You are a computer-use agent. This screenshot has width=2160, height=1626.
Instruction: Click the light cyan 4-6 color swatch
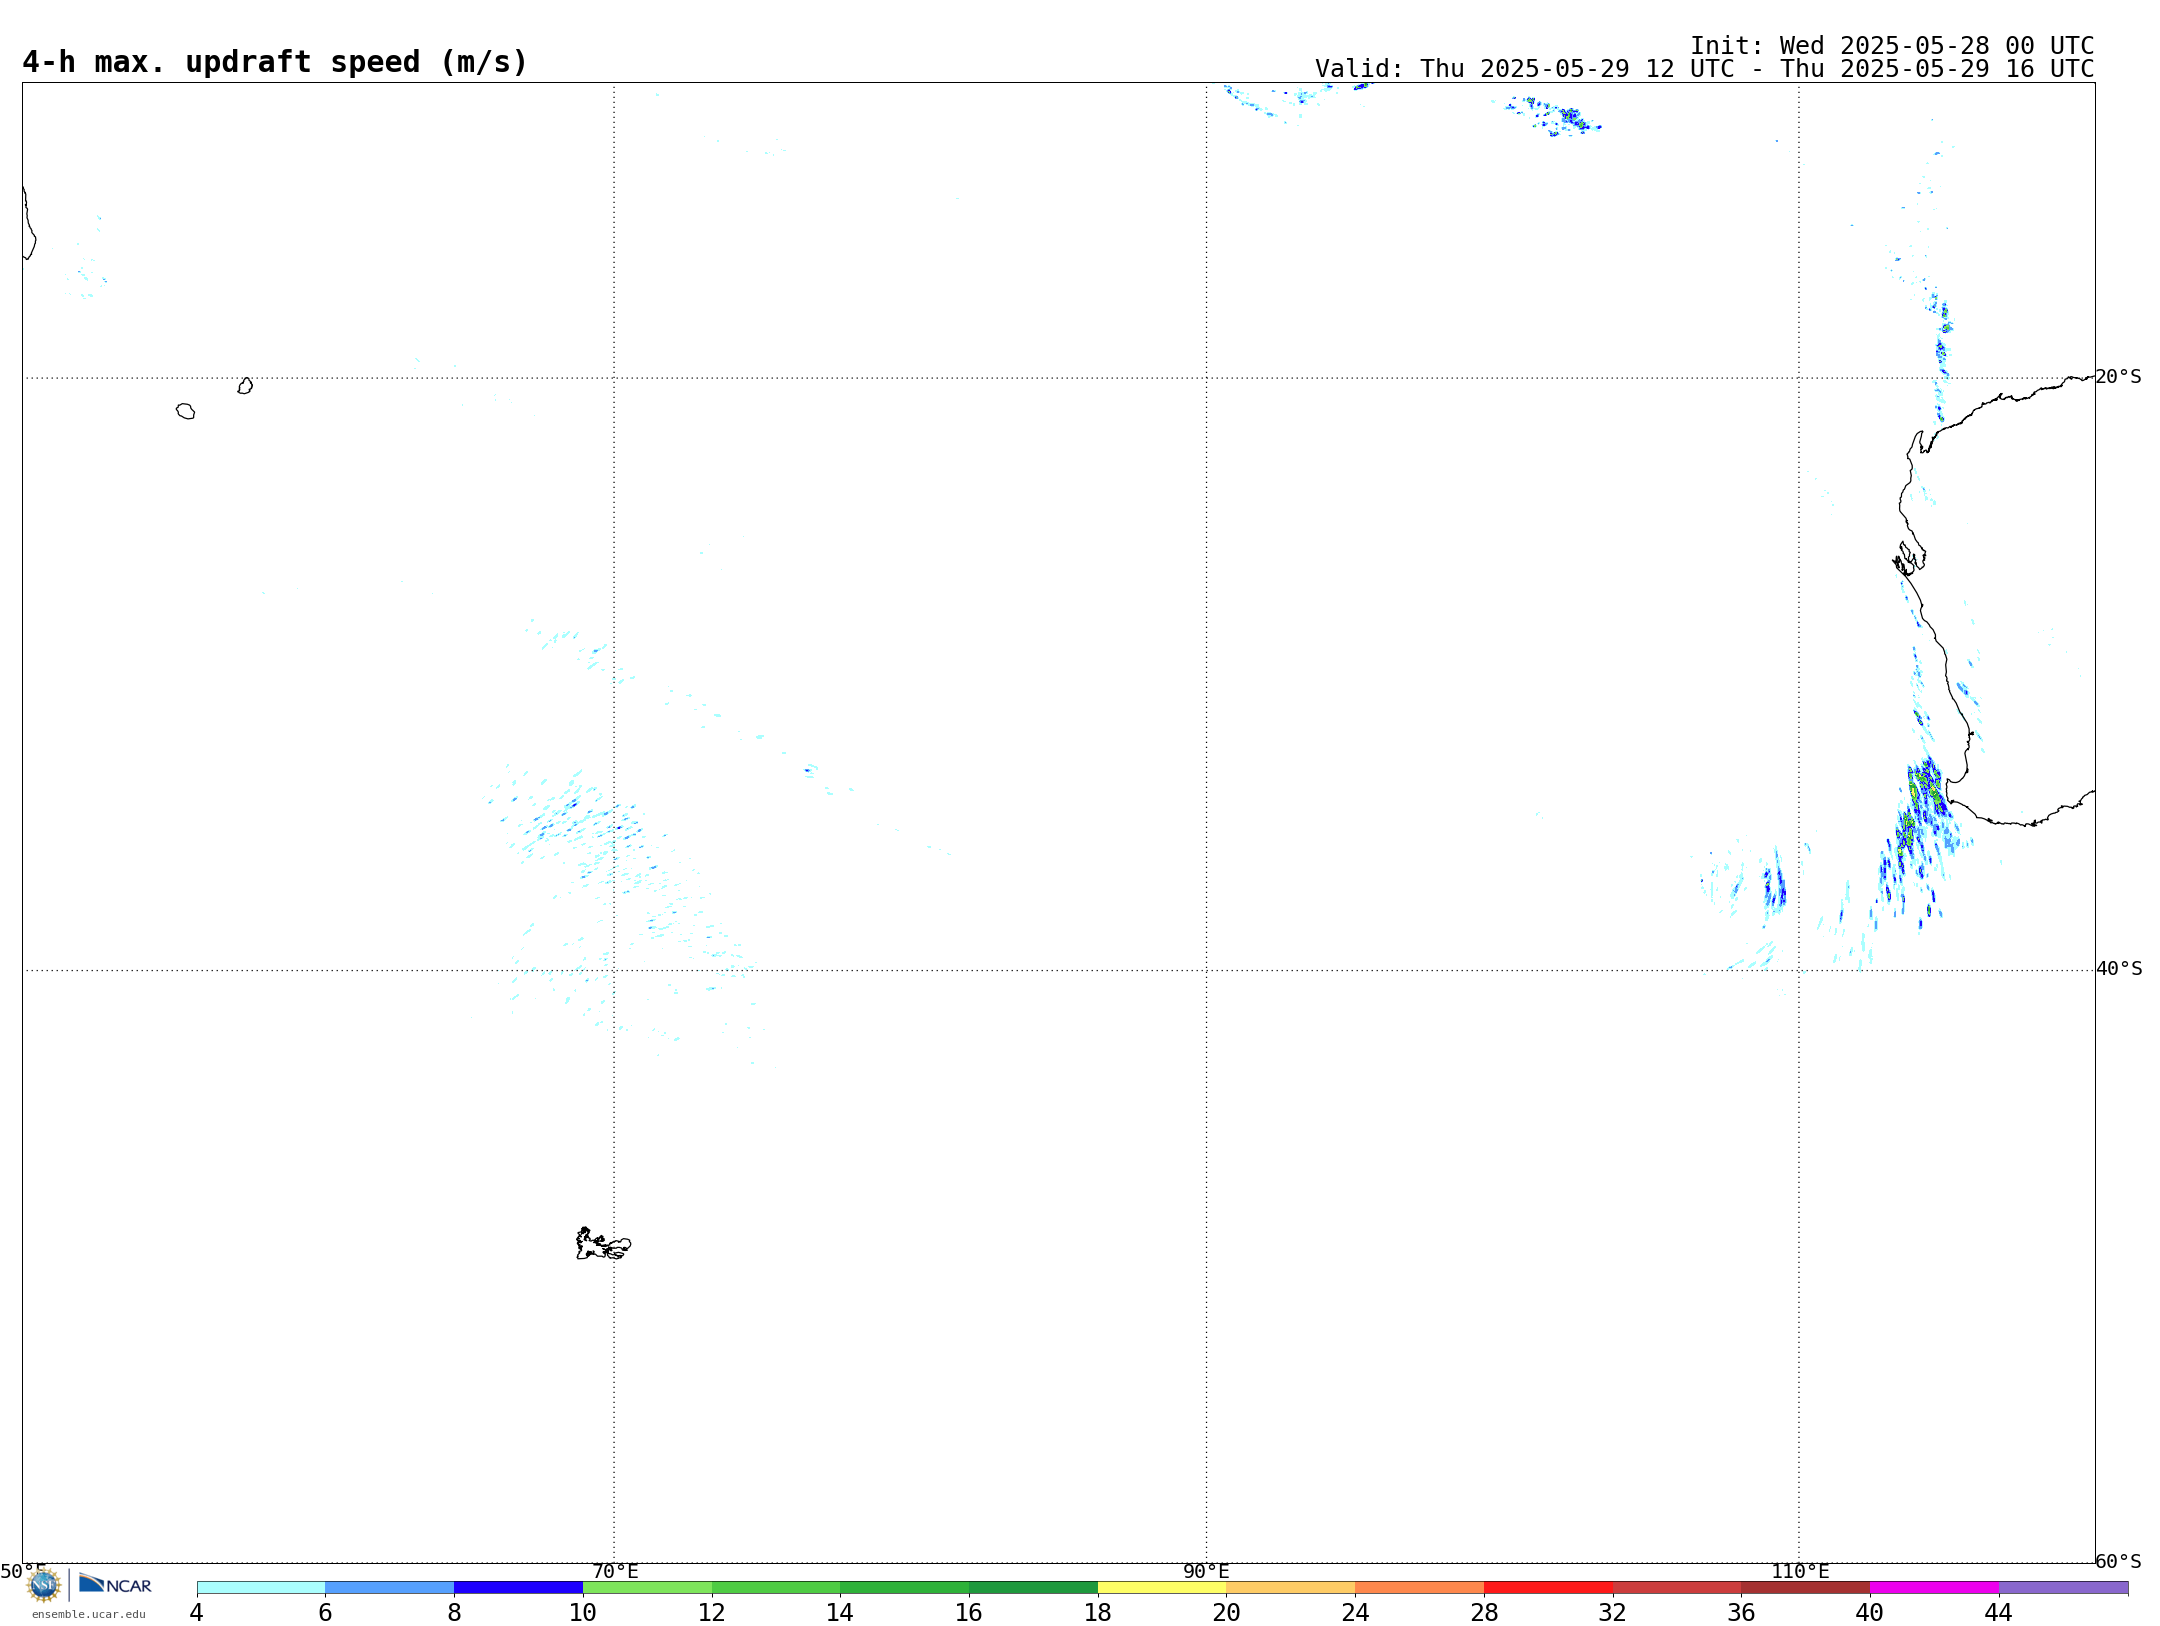[261, 1588]
